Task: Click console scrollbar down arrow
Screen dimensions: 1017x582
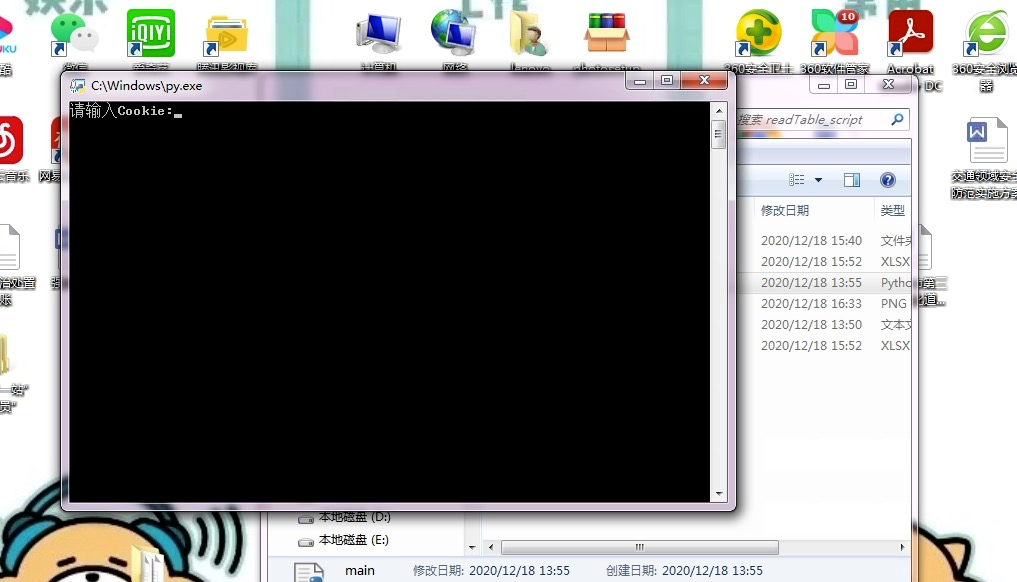Action: click(x=719, y=494)
